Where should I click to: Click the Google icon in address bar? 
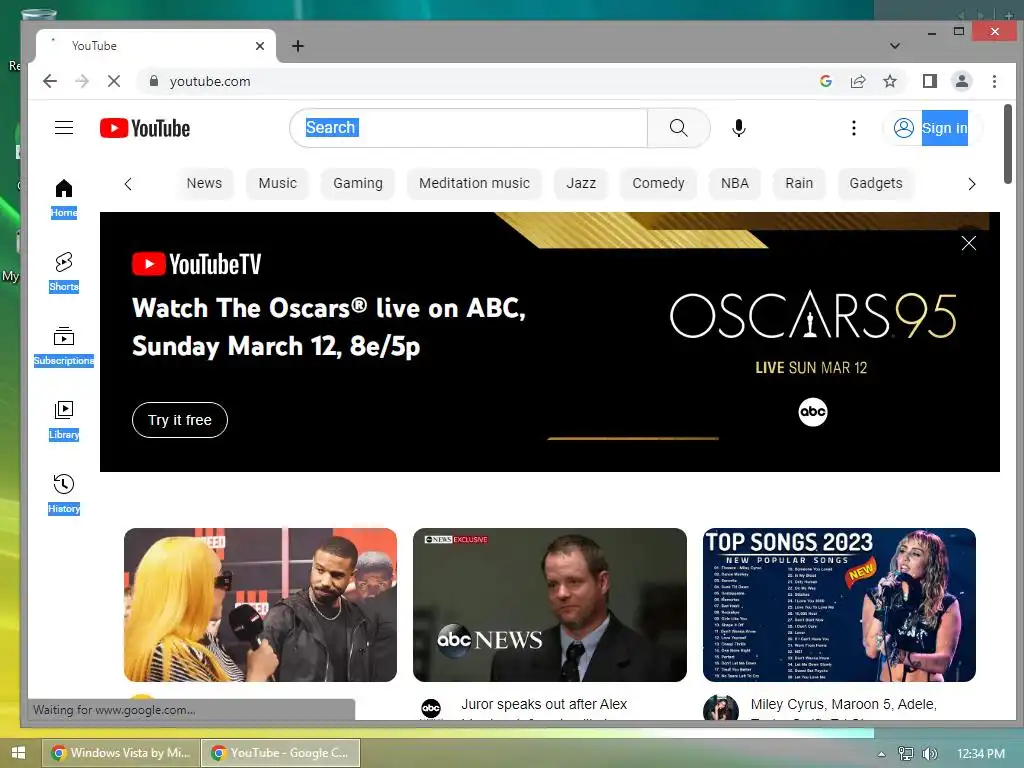(x=825, y=81)
